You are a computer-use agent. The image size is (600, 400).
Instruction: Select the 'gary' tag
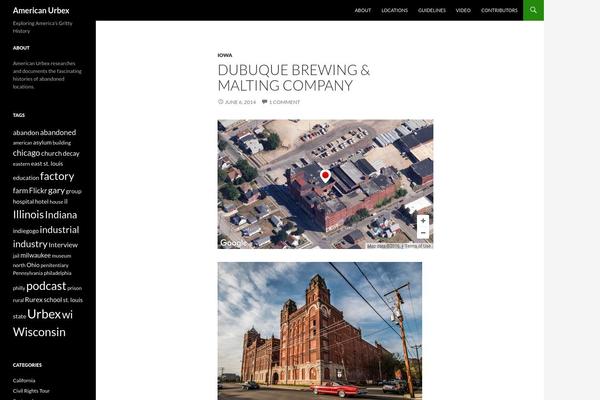(x=56, y=191)
